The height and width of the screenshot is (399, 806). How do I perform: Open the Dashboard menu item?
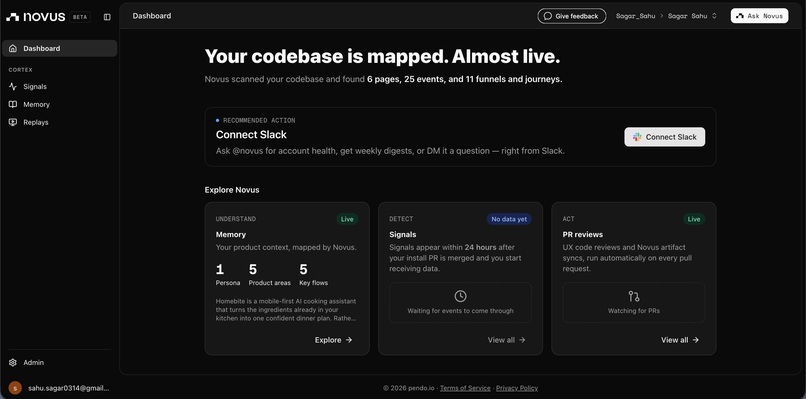point(60,48)
